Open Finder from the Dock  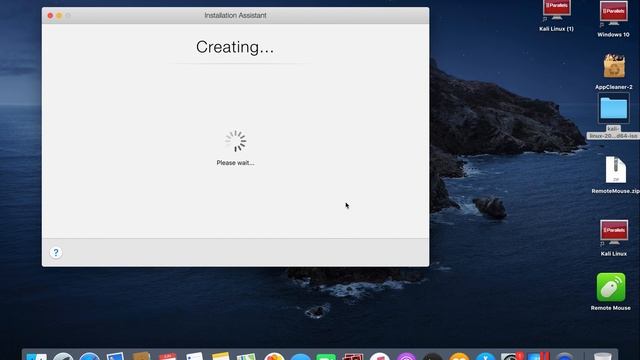(37, 357)
